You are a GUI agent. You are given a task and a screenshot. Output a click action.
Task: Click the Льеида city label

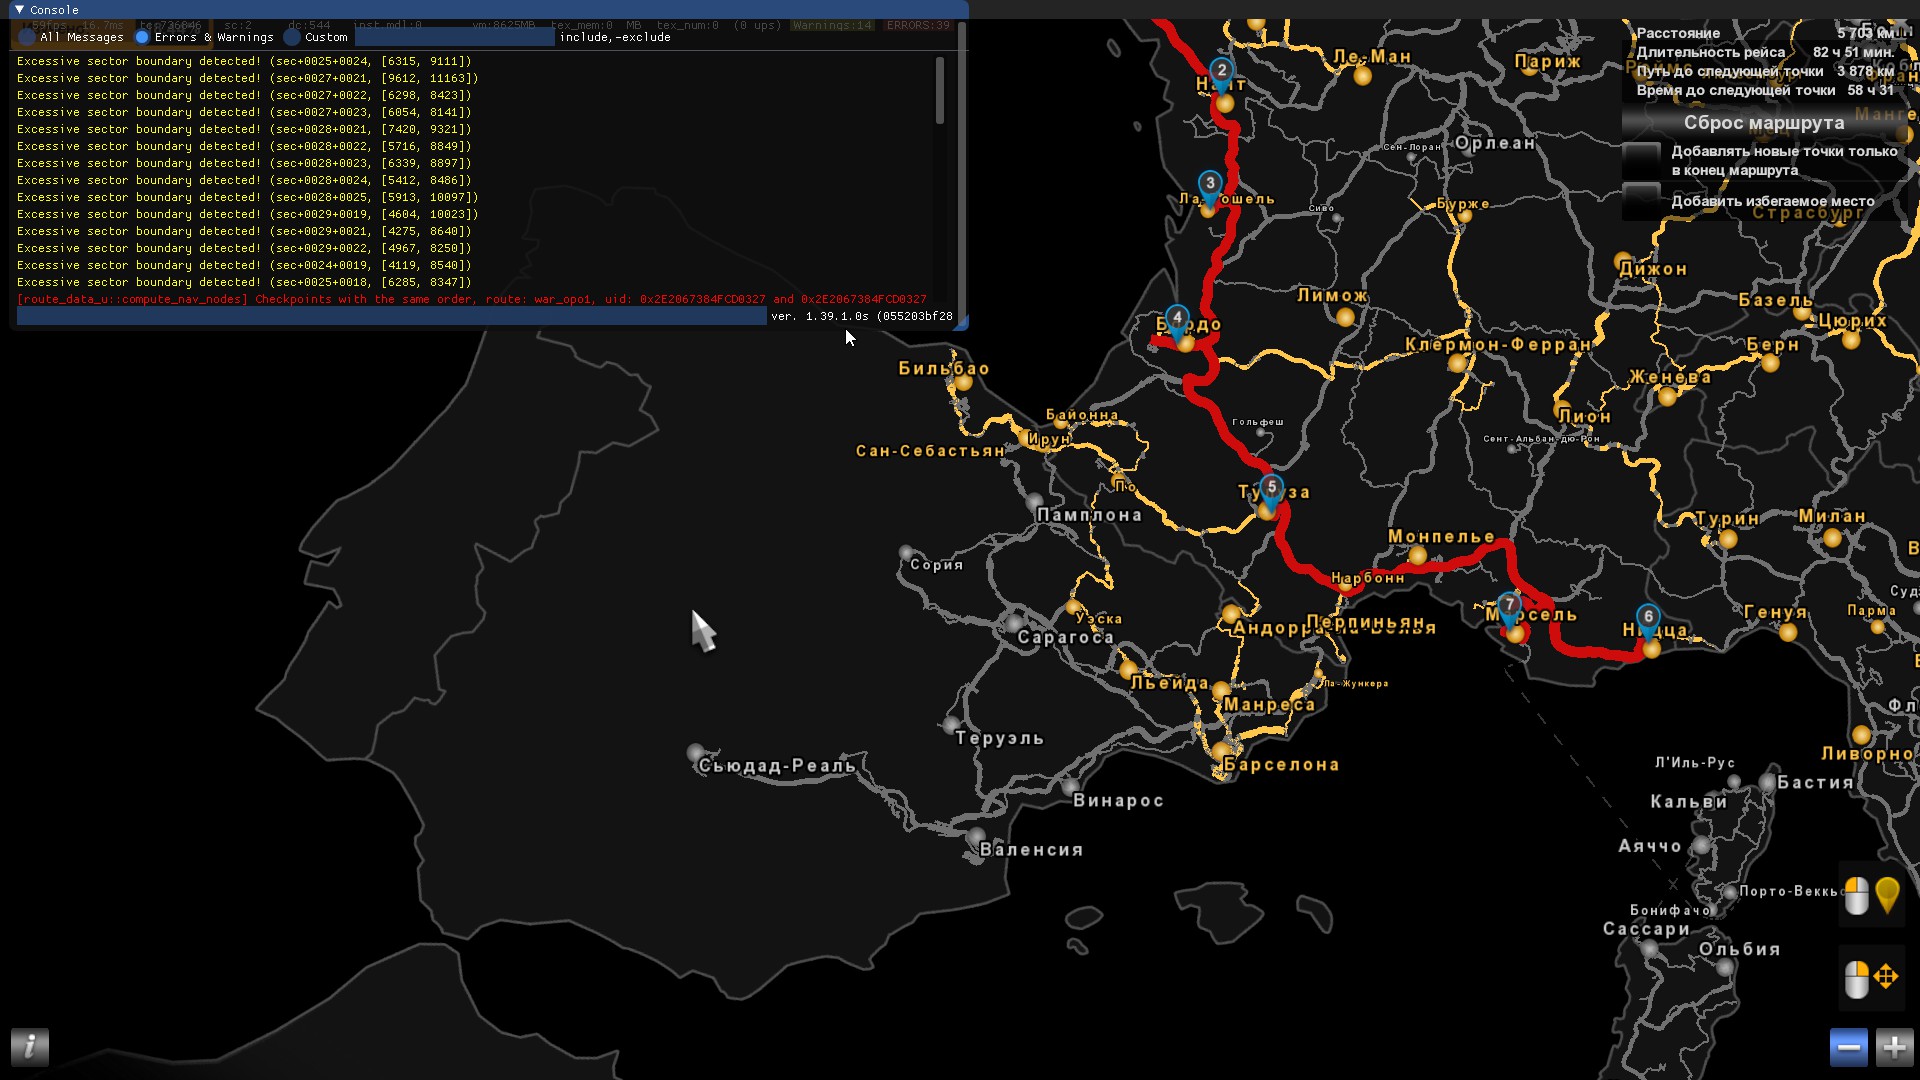pos(1169,683)
